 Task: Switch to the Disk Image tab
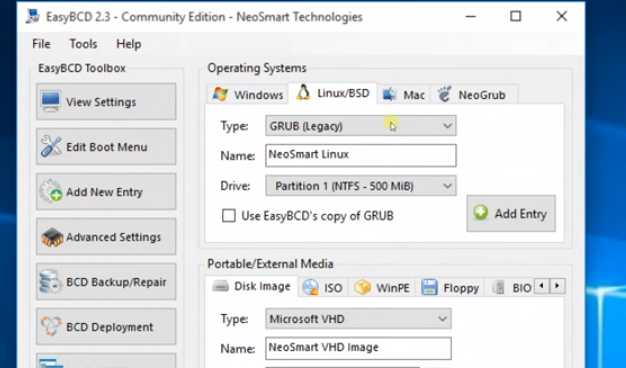[252, 287]
